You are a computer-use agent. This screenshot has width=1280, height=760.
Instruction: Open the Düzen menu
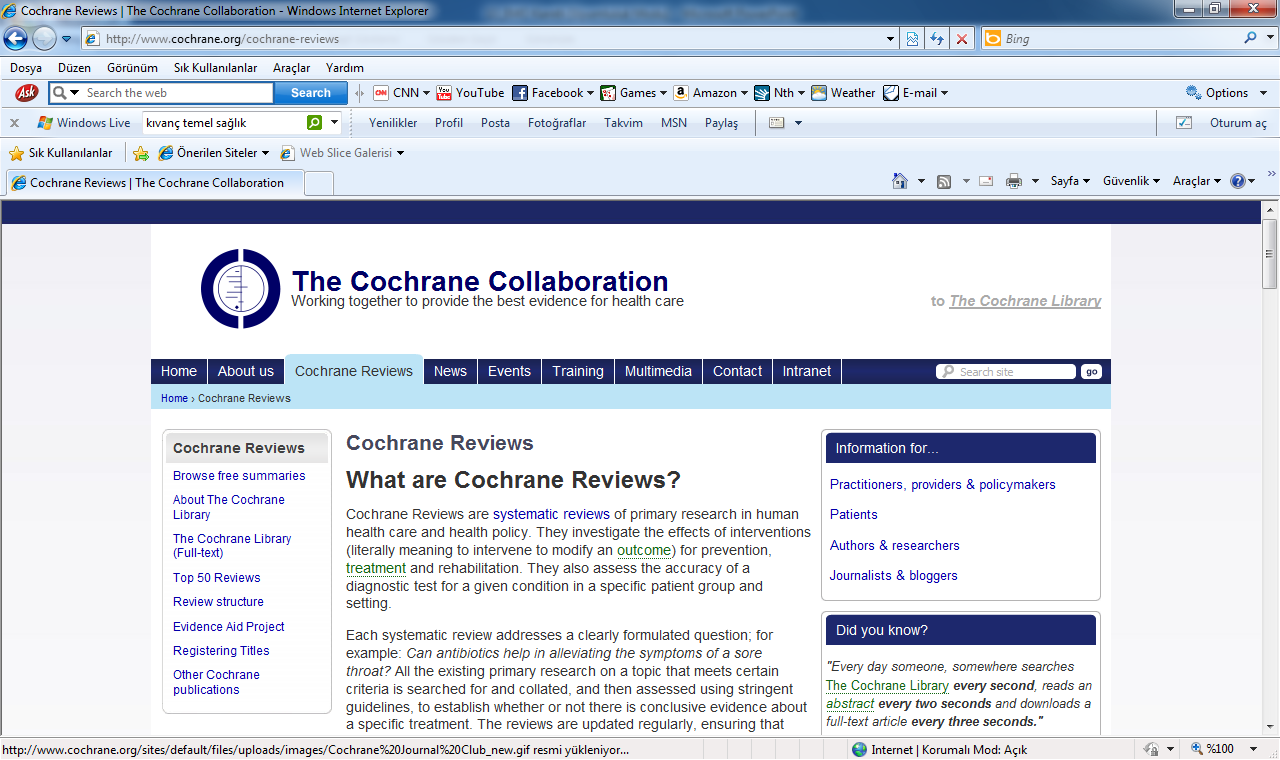[x=74, y=68]
